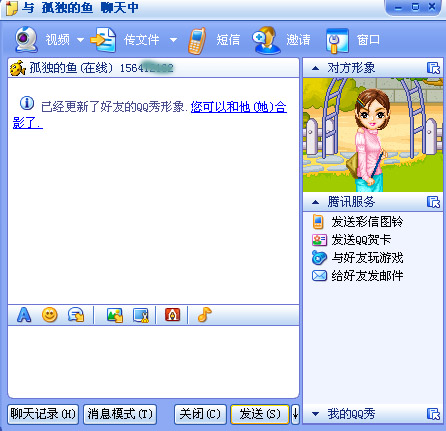Open the dropdown arrow next to 传文件
The height and width of the screenshot is (431, 446).
173,40
